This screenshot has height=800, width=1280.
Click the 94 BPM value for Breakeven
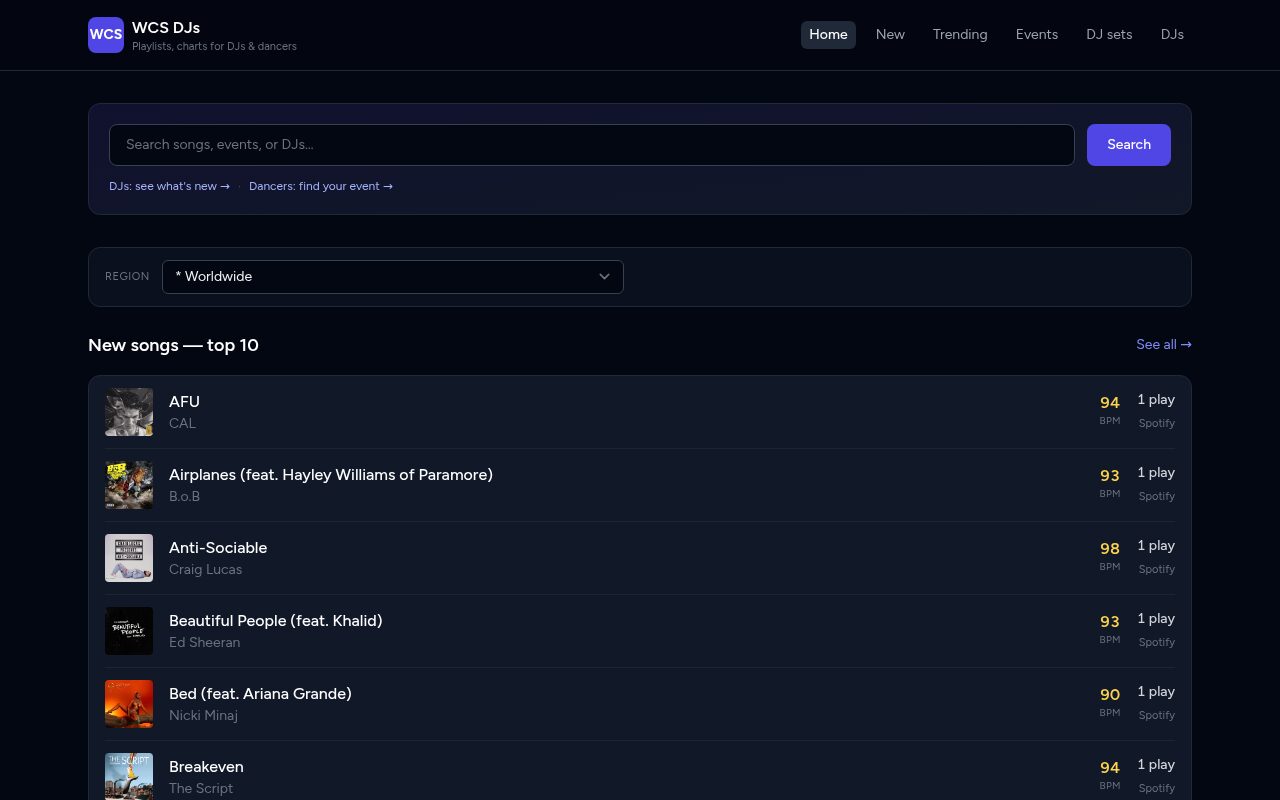point(1110,768)
